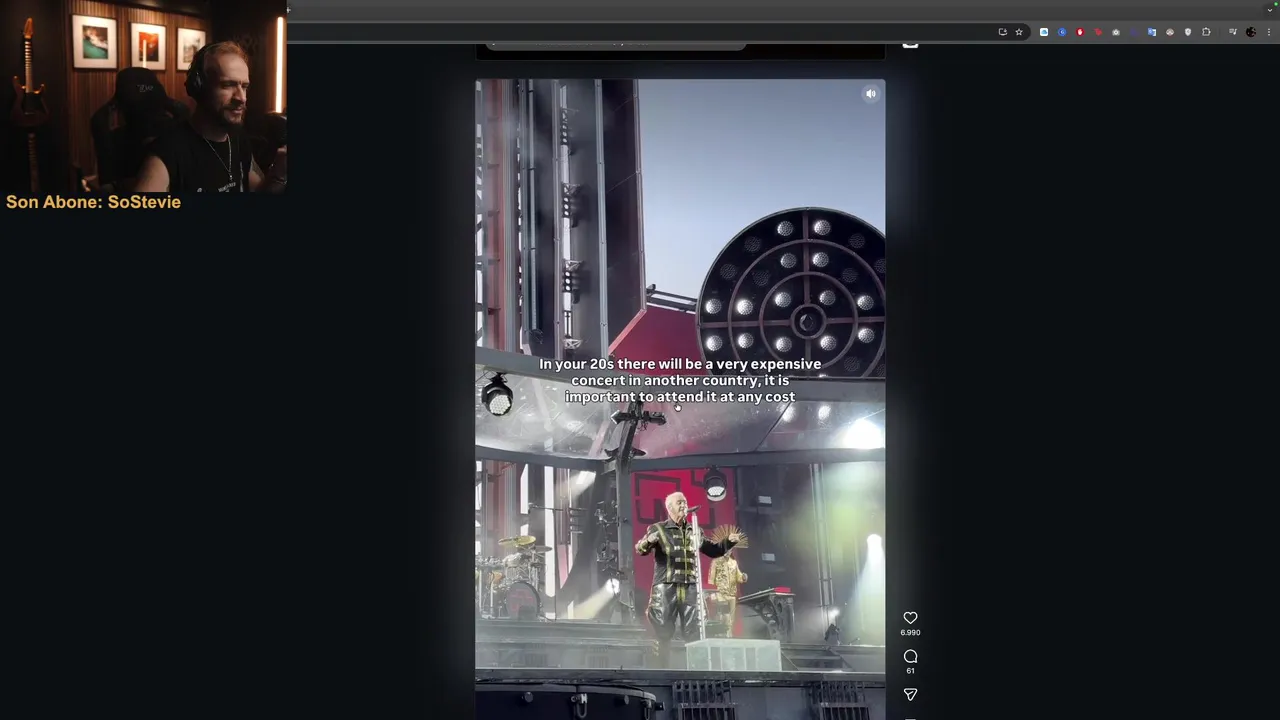Toggle the reel's sound with speaker icon

click(870, 94)
